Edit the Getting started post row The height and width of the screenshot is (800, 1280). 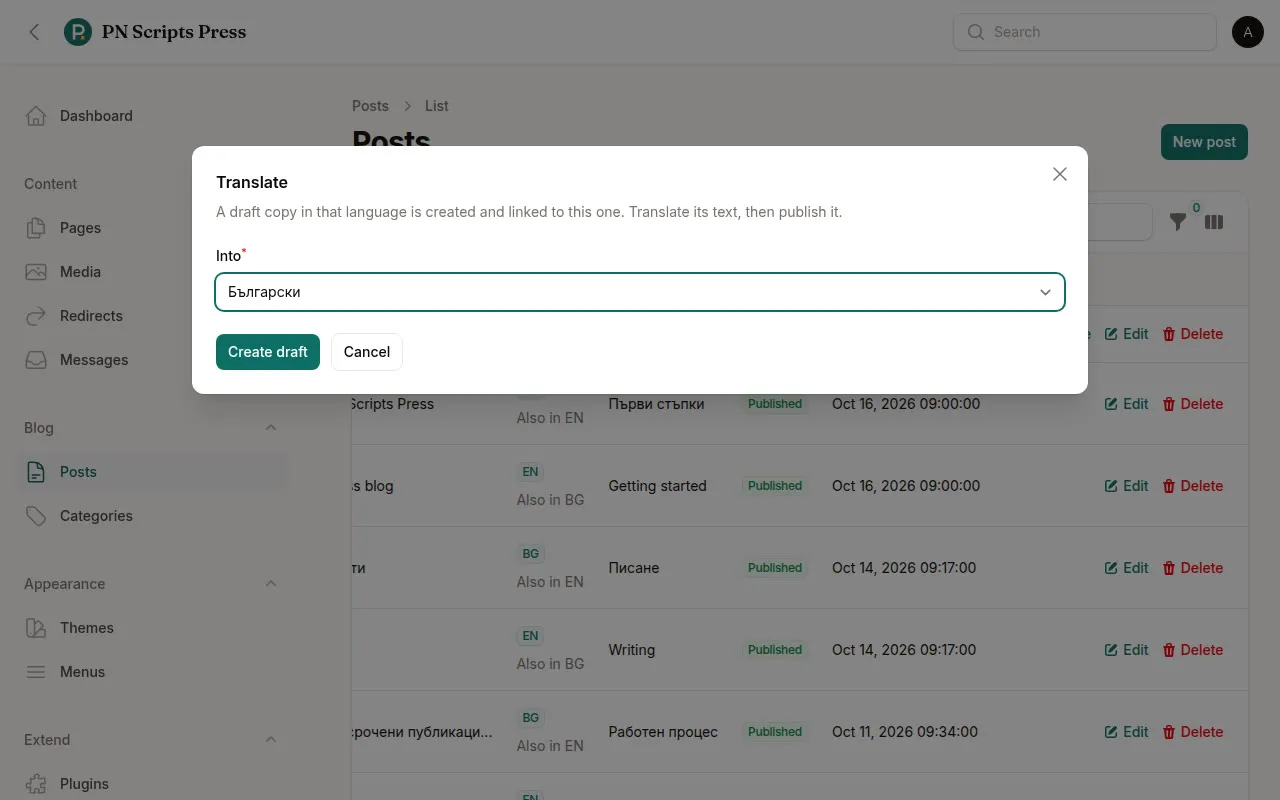[1127, 486]
